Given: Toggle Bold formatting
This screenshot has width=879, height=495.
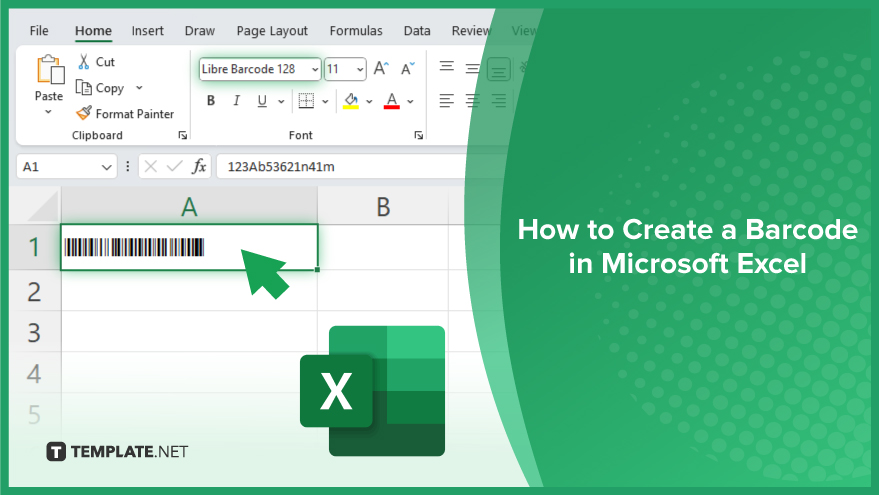Looking at the screenshot, I should point(211,101).
